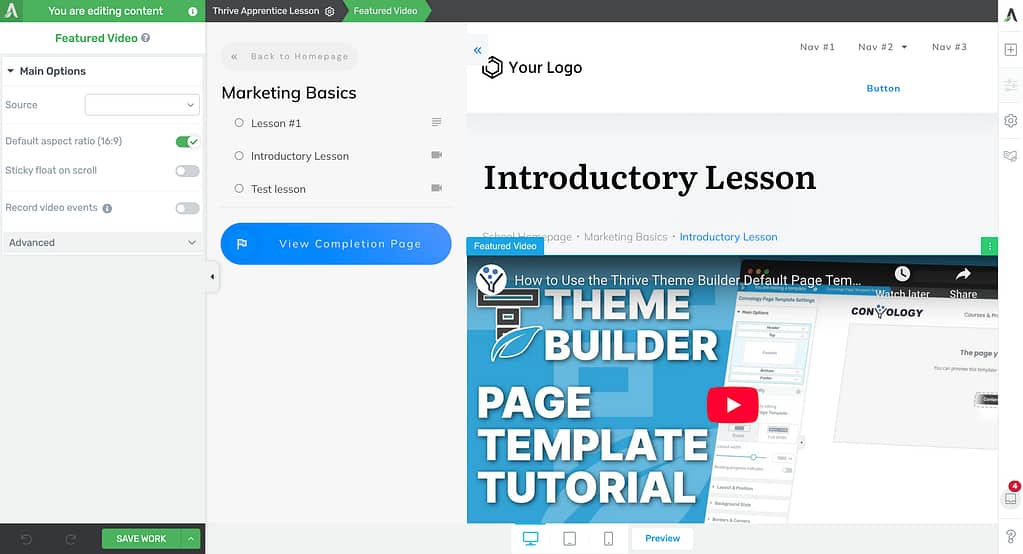Click View Completion Page button
1023x554 pixels.
[x=336, y=244]
